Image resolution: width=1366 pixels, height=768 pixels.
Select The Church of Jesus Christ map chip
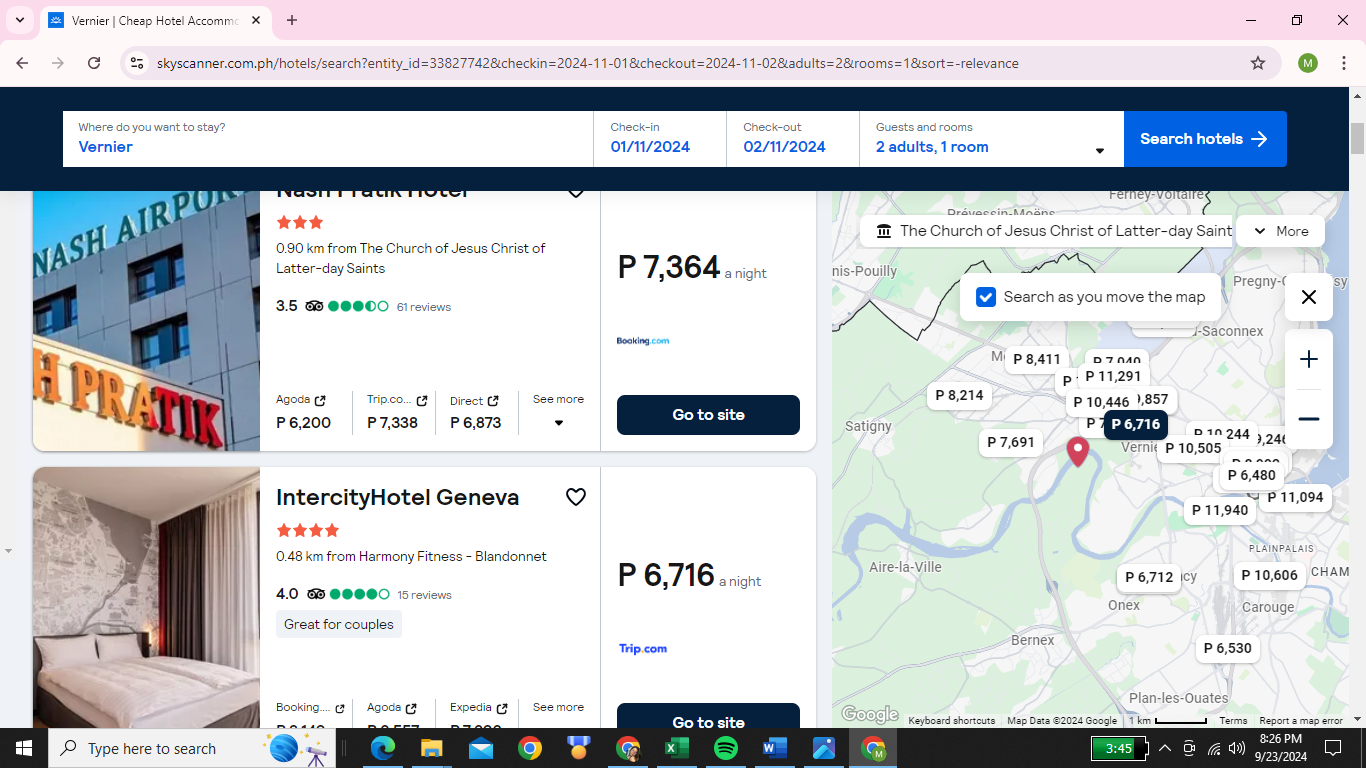[1046, 231]
